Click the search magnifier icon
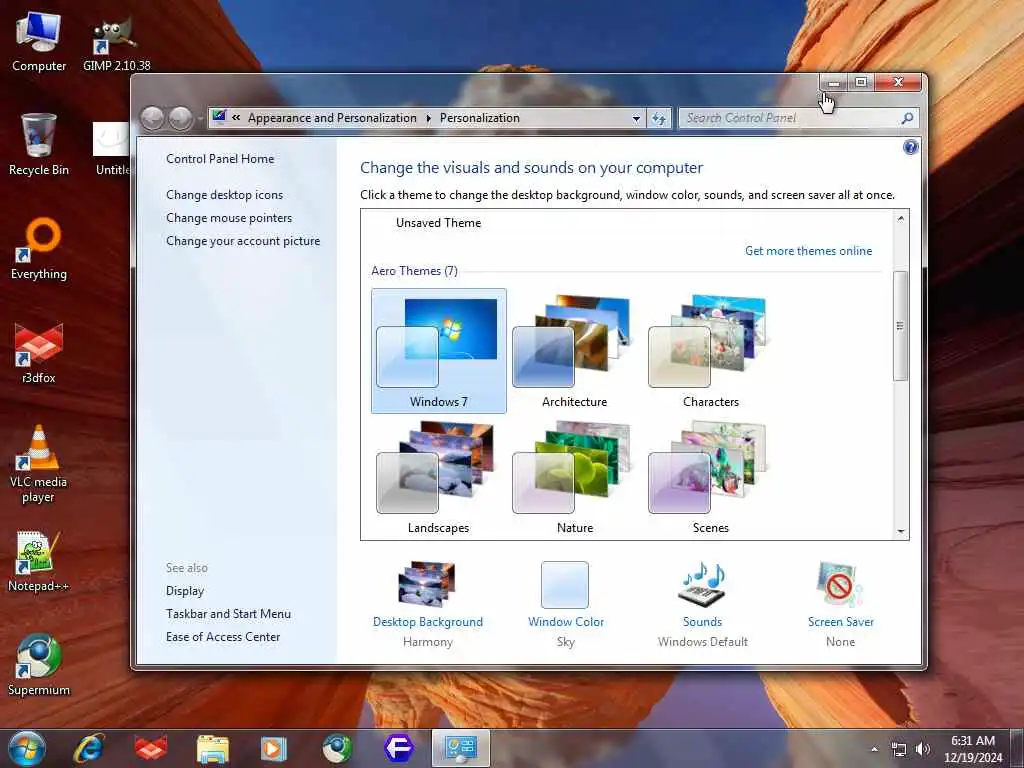The height and width of the screenshot is (768, 1024). (907, 118)
